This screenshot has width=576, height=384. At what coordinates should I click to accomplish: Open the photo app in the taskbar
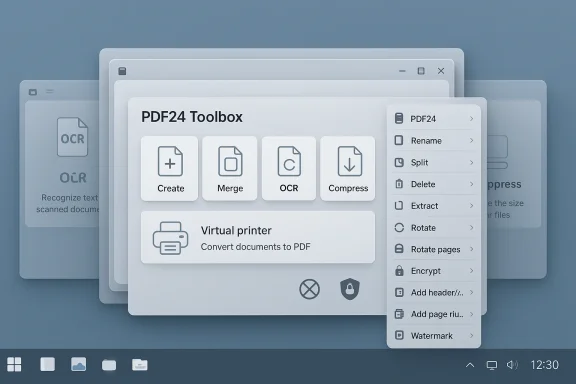coord(79,365)
